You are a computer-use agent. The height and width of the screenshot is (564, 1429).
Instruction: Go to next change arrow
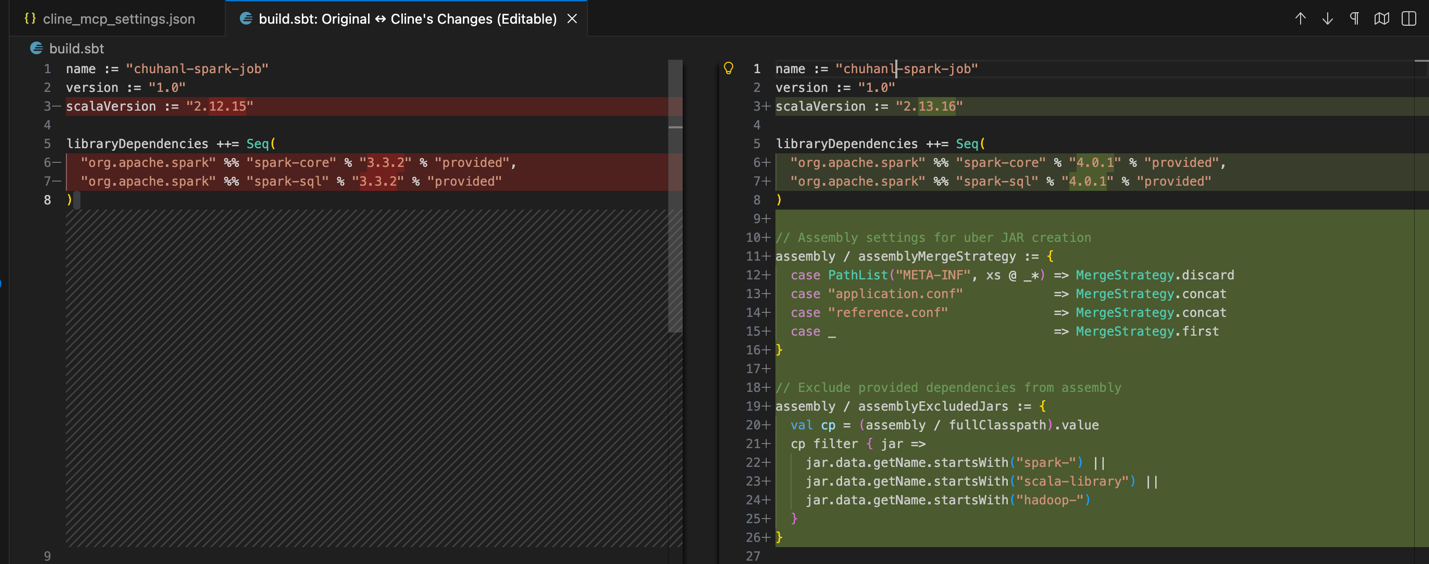tap(1327, 18)
